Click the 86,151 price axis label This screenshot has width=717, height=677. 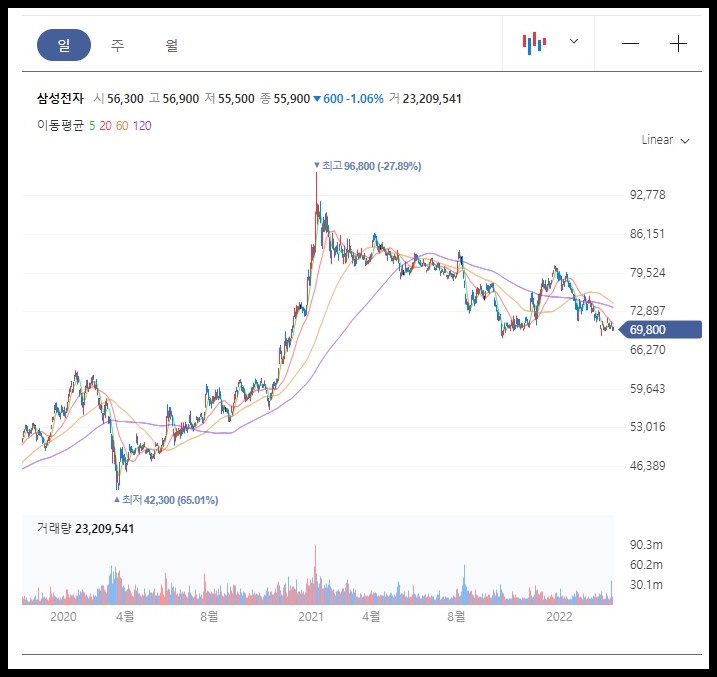[647, 234]
